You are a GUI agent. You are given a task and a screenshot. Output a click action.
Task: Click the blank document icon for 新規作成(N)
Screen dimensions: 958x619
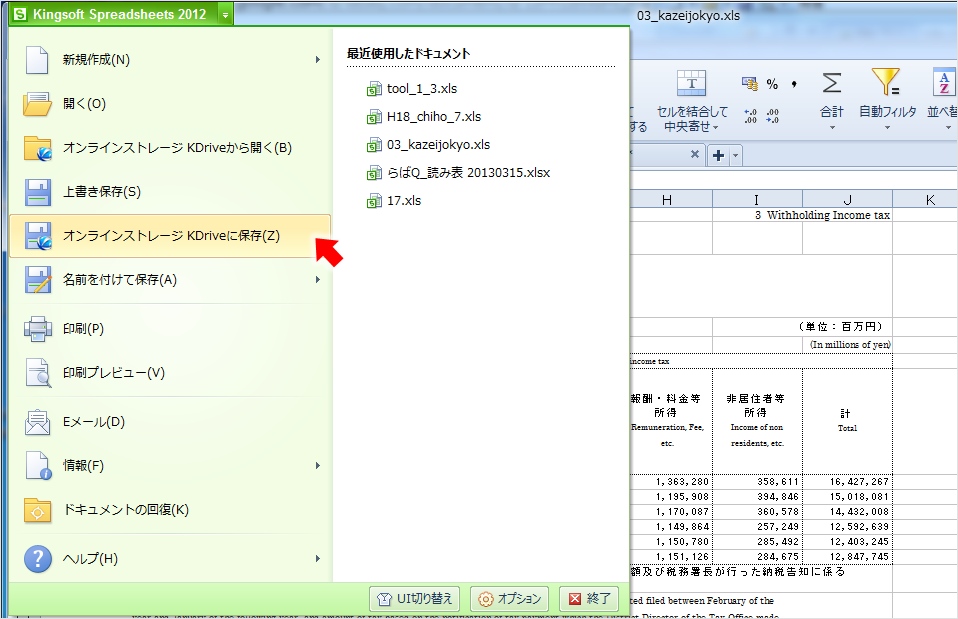37,60
